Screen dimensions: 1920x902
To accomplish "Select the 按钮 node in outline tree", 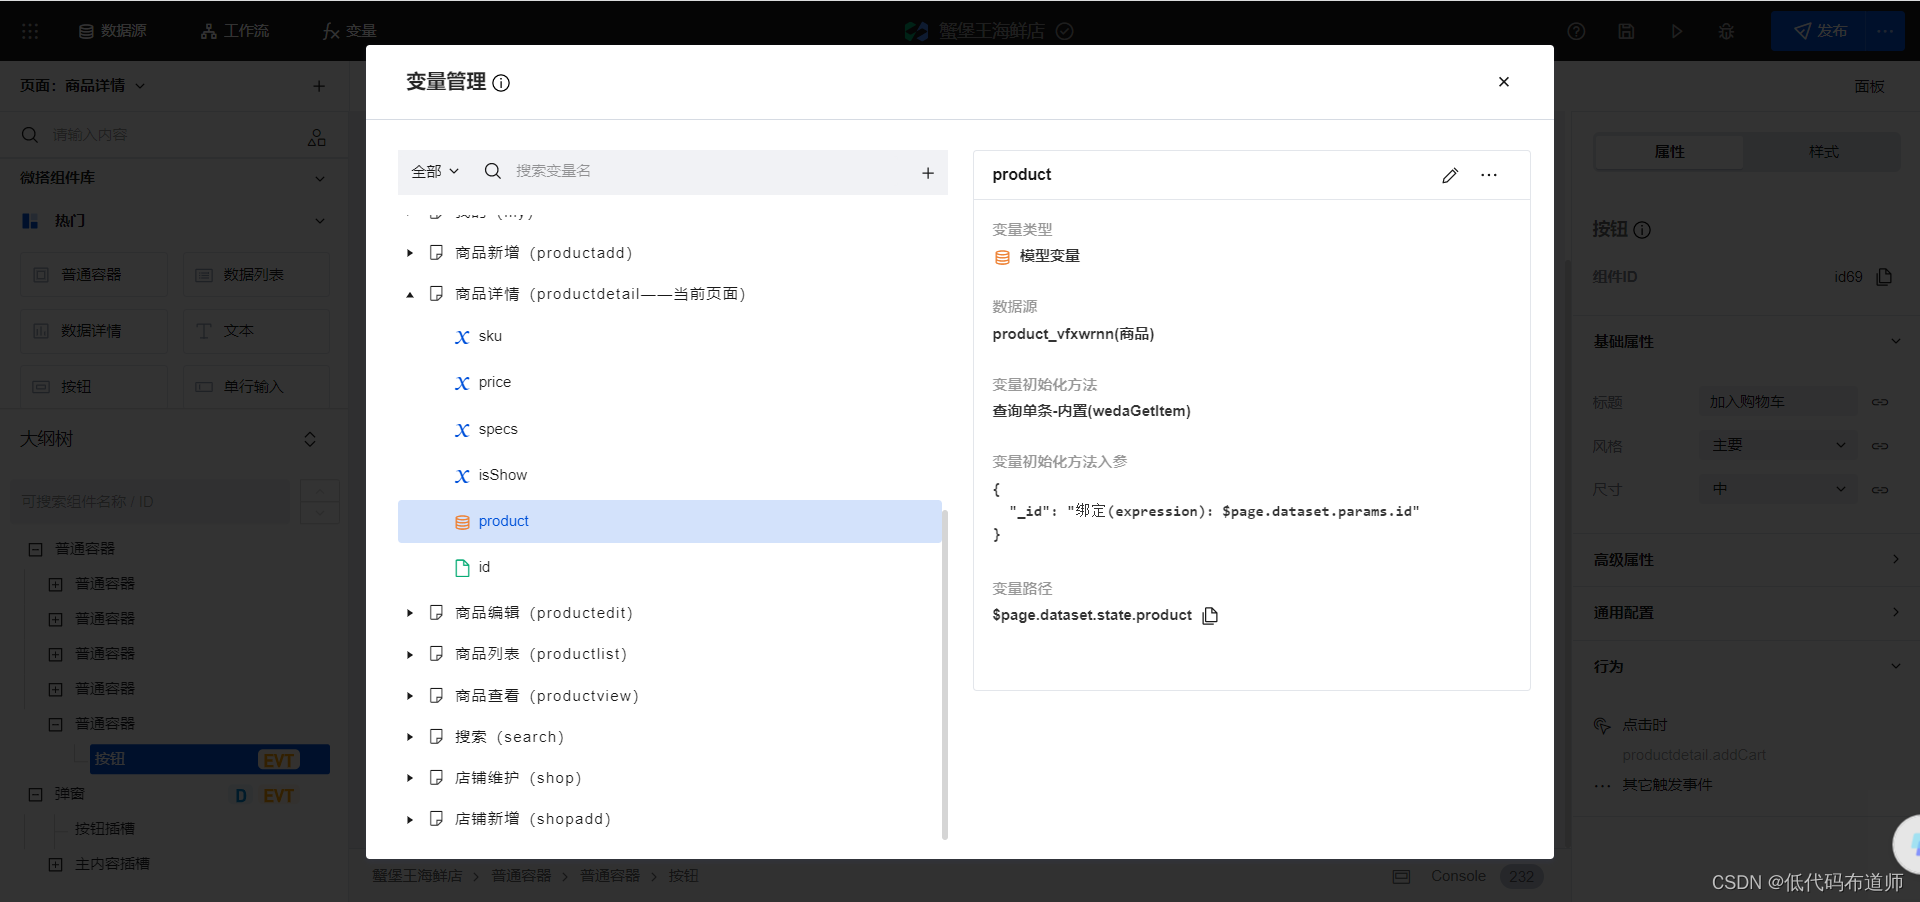I will tap(210, 759).
